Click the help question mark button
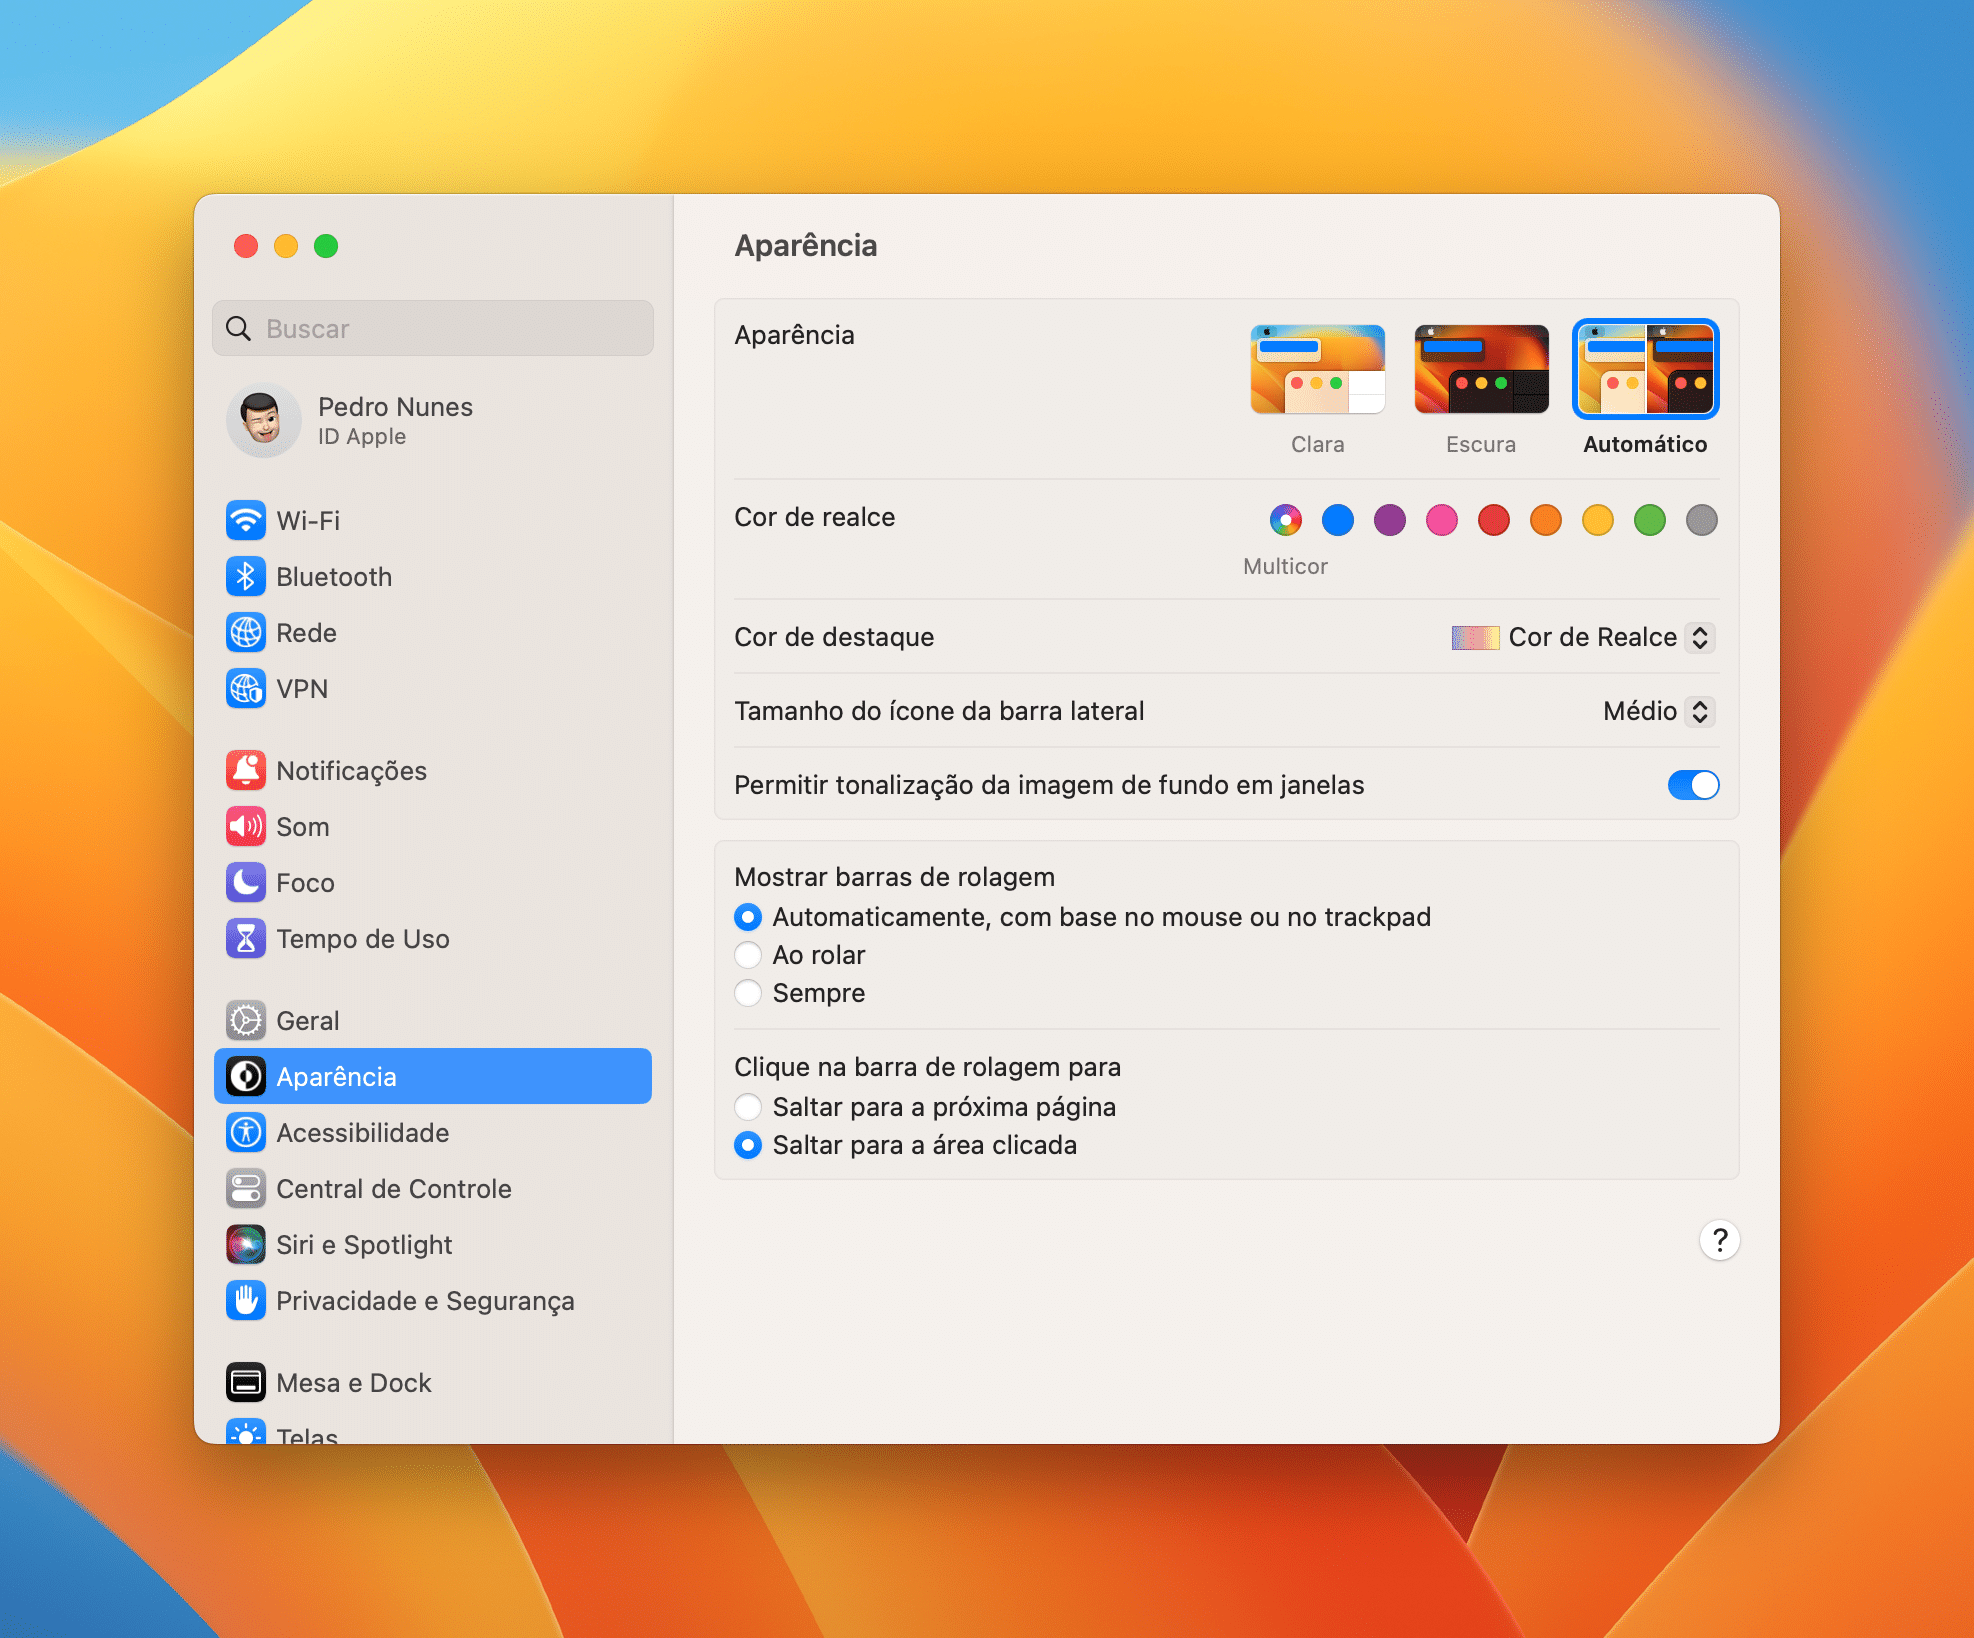Viewport: 1974px width, 1638px height. tap(1720, 1240)
